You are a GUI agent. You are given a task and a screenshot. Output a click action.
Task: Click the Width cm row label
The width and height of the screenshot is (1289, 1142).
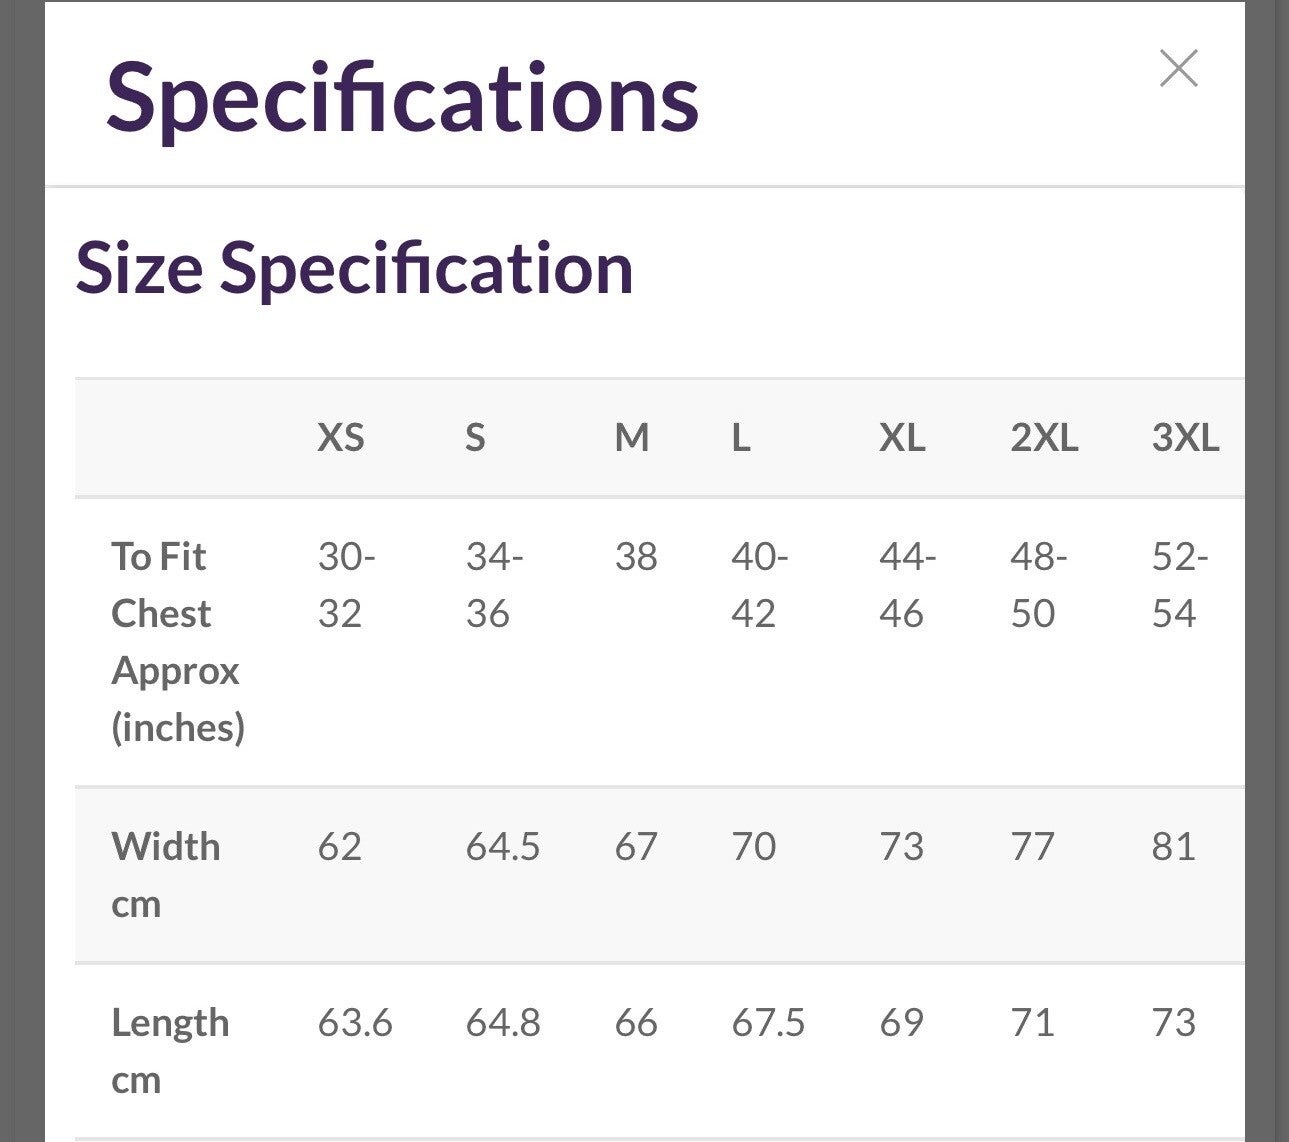(165, 875)
